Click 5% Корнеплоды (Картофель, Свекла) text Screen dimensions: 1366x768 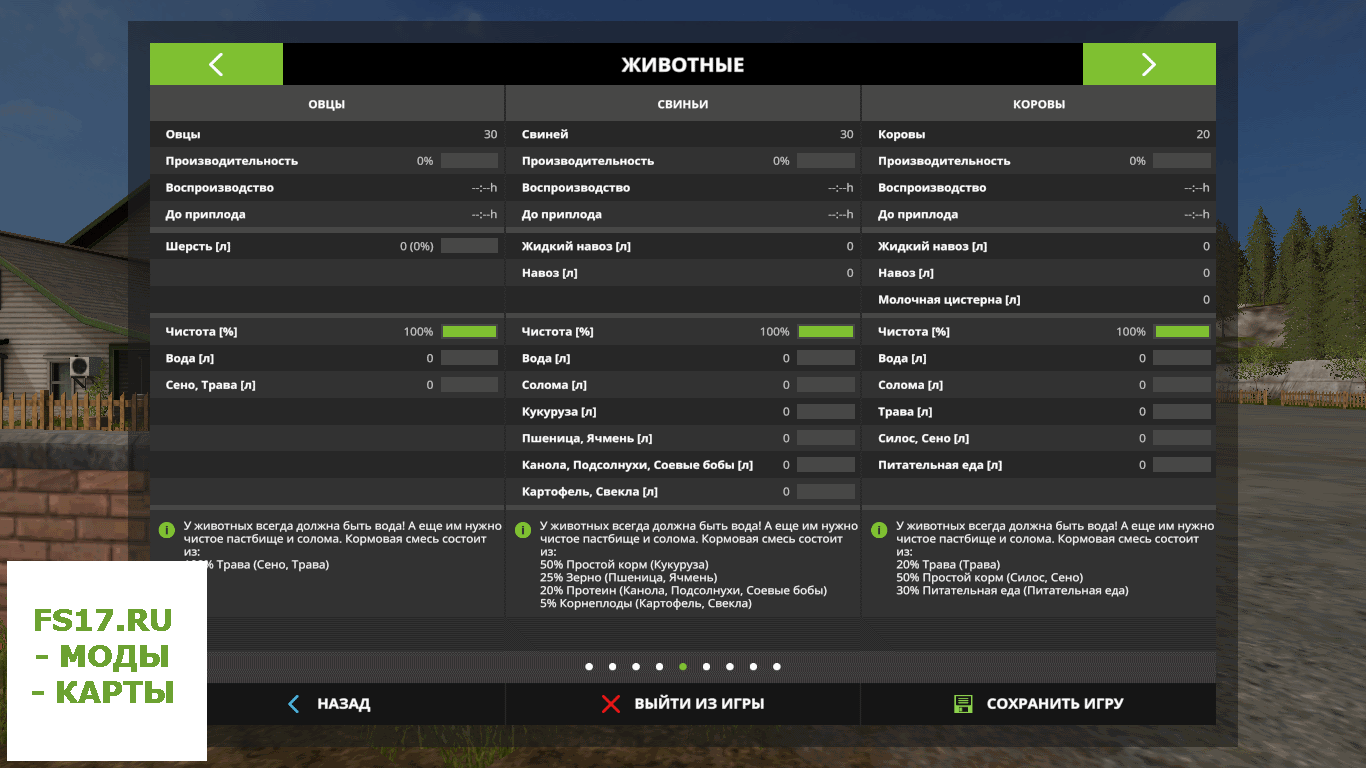[x=646, y=604]
